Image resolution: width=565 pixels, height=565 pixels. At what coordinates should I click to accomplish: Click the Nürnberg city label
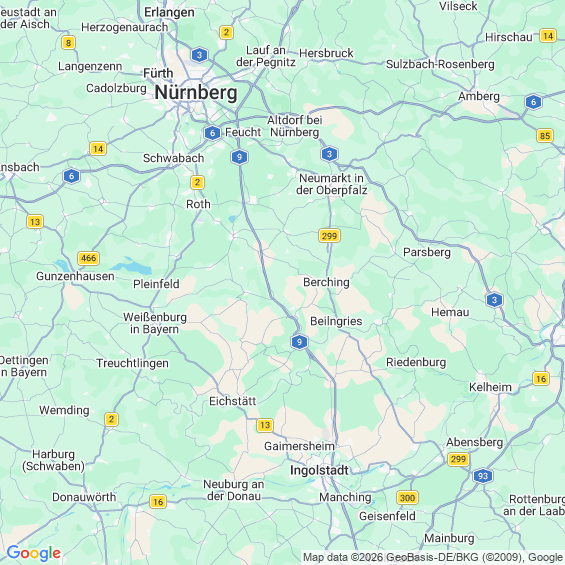tap(196, 93)
